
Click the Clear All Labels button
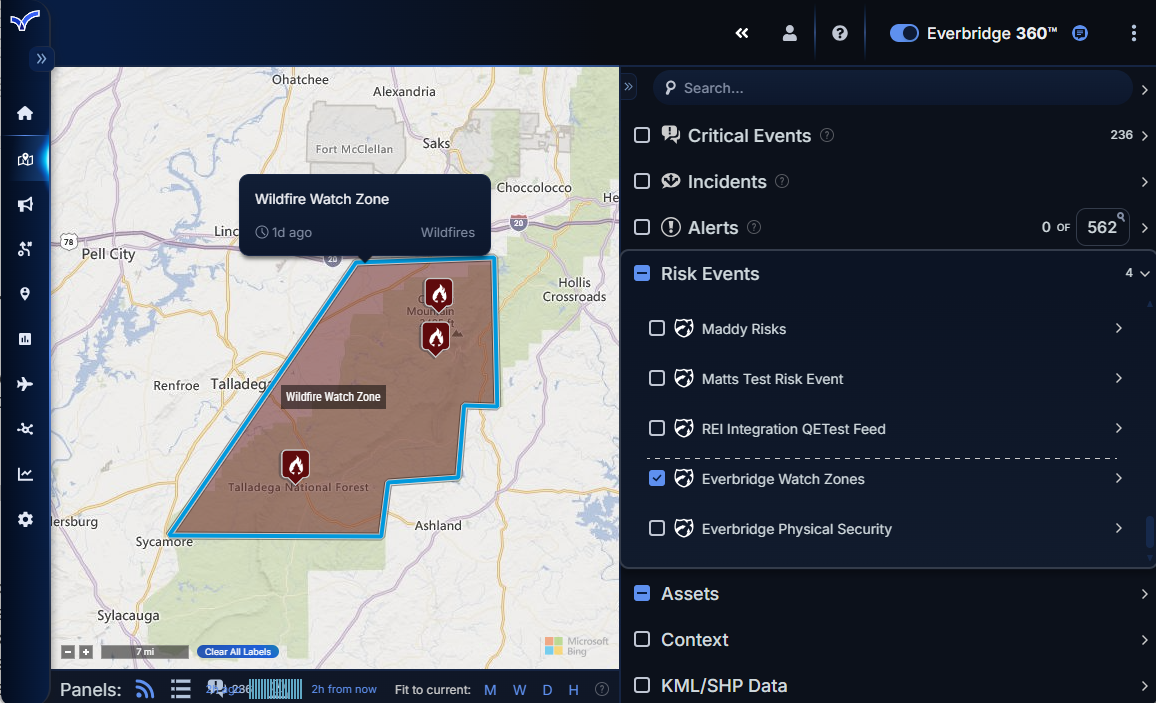point(237,651)
